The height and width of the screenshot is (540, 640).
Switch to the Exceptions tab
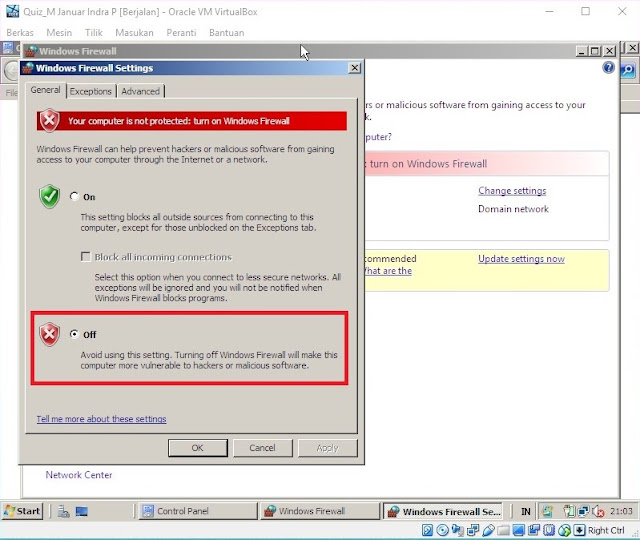91,91
